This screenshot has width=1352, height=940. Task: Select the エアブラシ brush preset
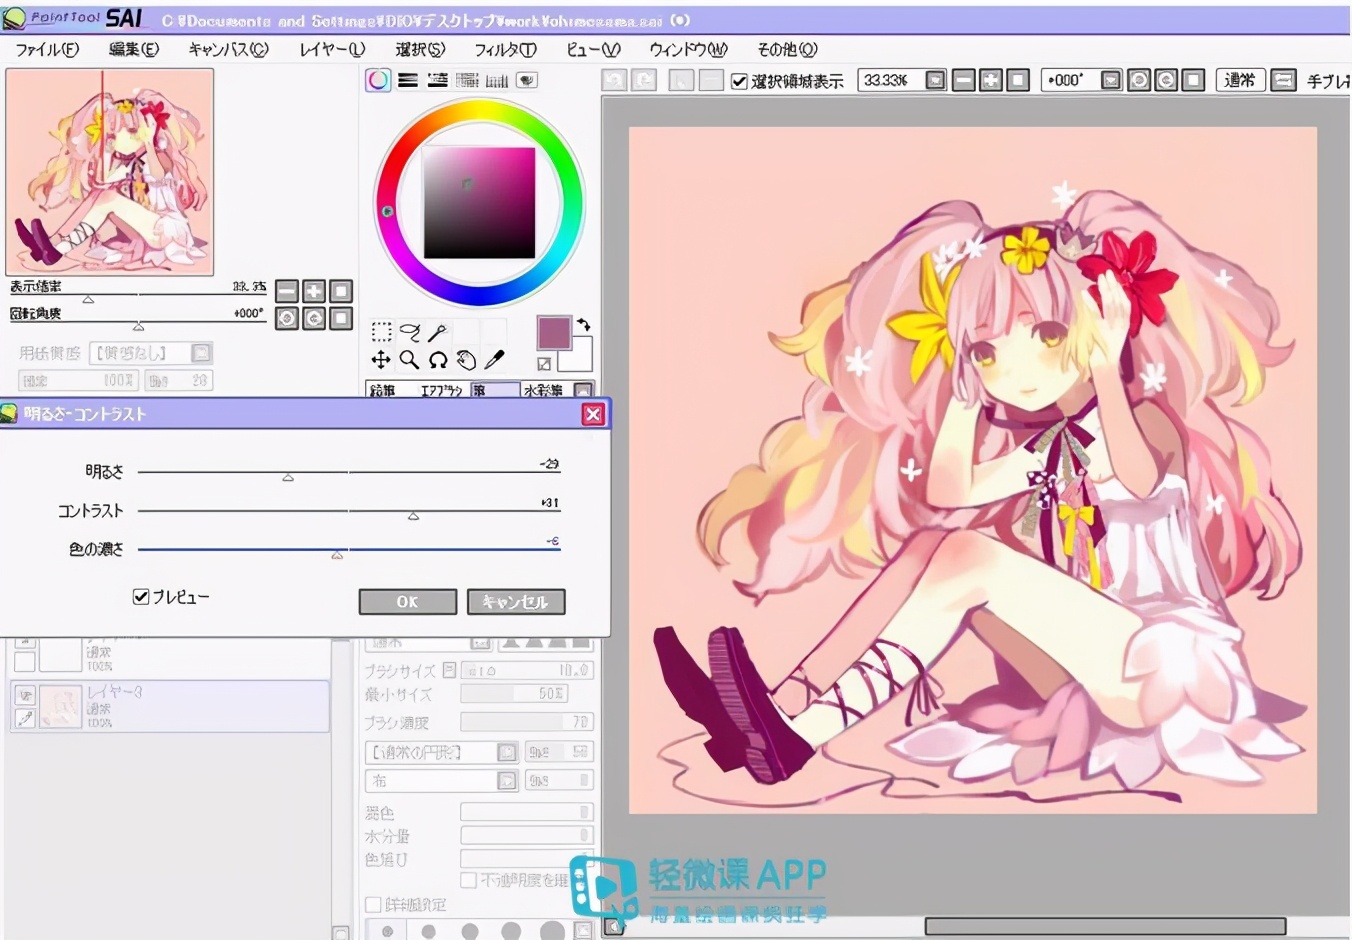click(441, 391)
